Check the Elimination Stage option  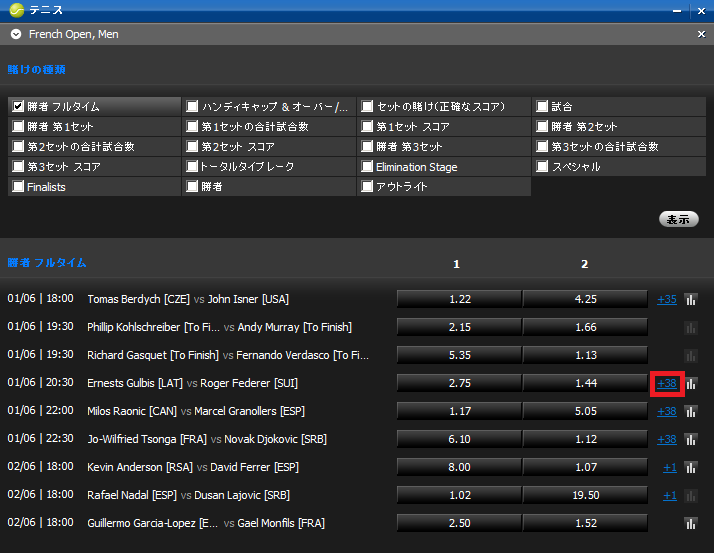367,166
